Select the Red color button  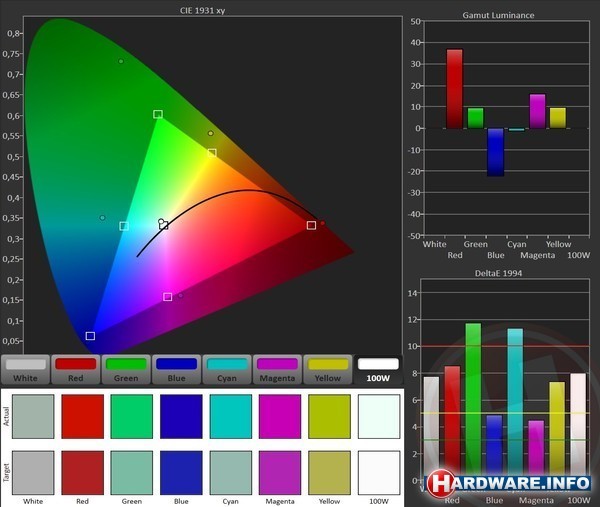(x=76, y=370)
